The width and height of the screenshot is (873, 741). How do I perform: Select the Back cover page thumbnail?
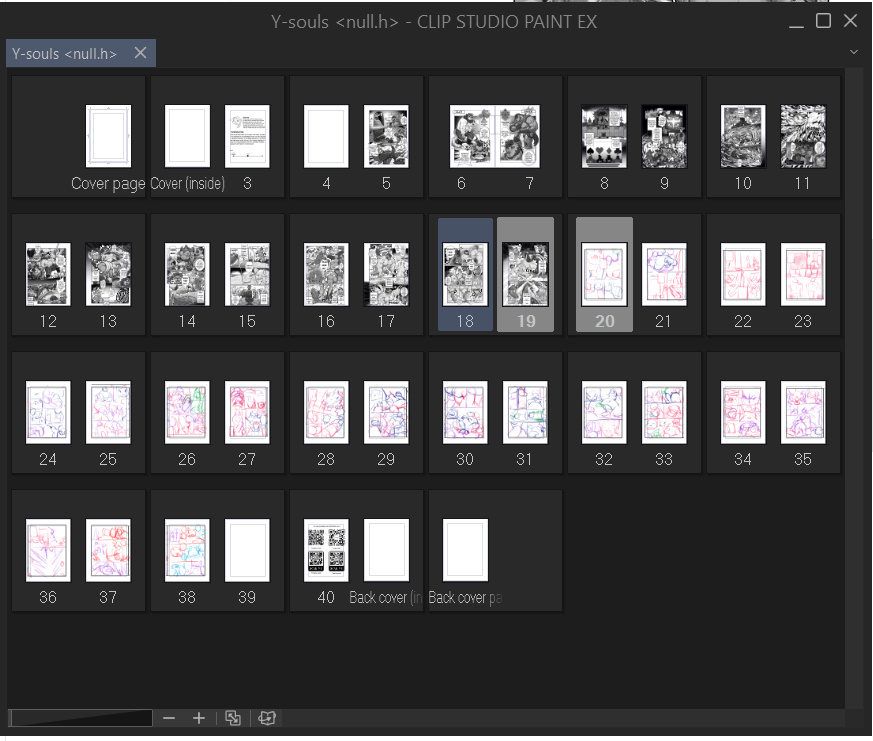(x=465, y=551)
